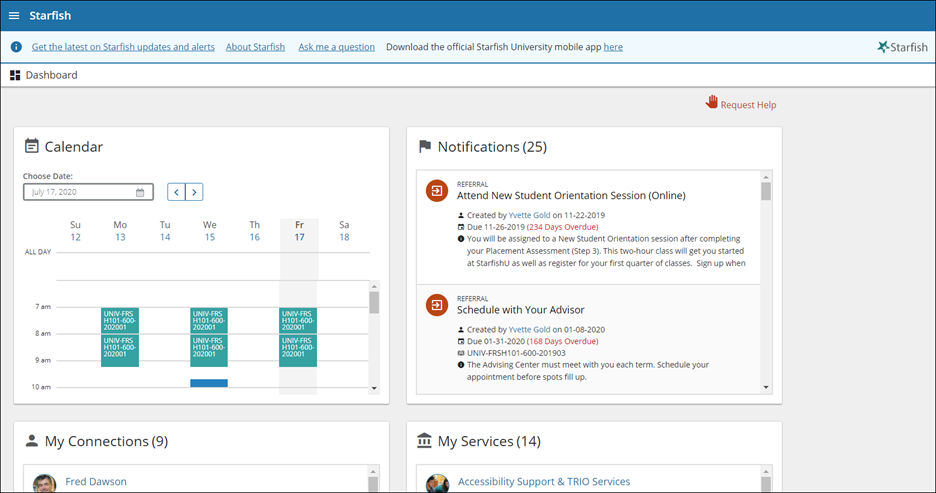The image size is (936, 493).
Task: Select Sunday 12 in the calendar
Action: coord(75,237)
